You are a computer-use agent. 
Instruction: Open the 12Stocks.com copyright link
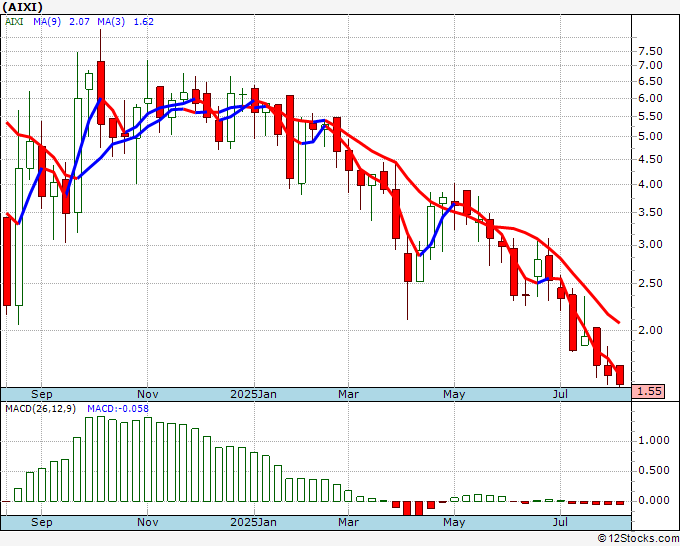tap(638, 539)
